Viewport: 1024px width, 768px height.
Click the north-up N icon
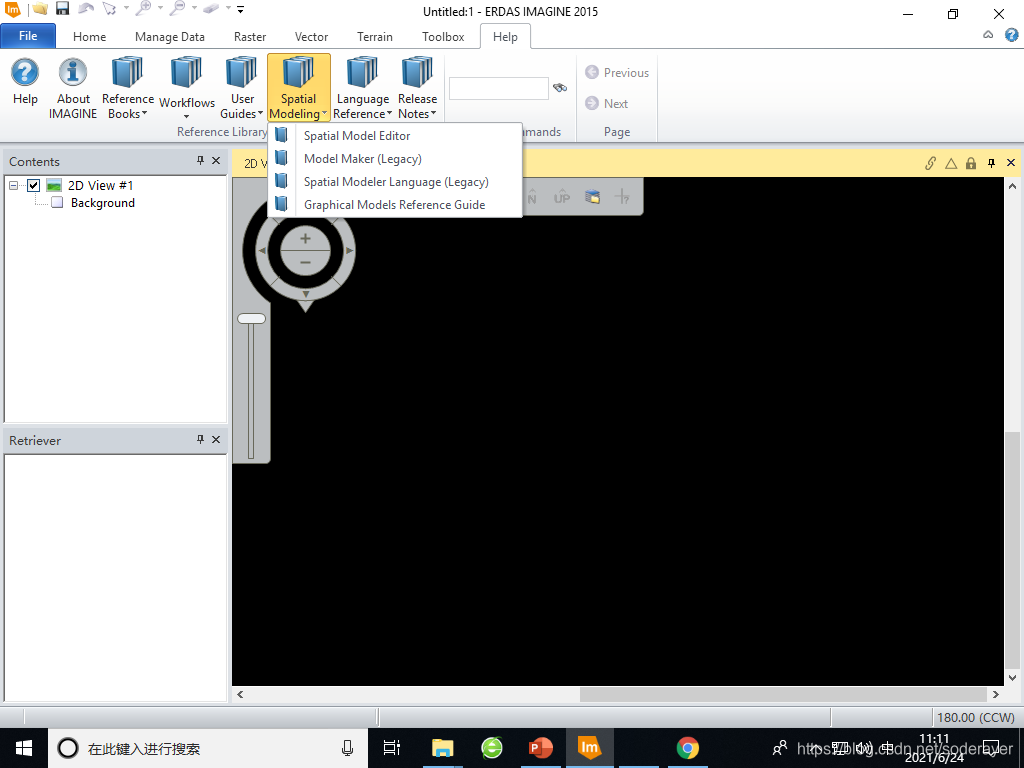pos(532,196)
